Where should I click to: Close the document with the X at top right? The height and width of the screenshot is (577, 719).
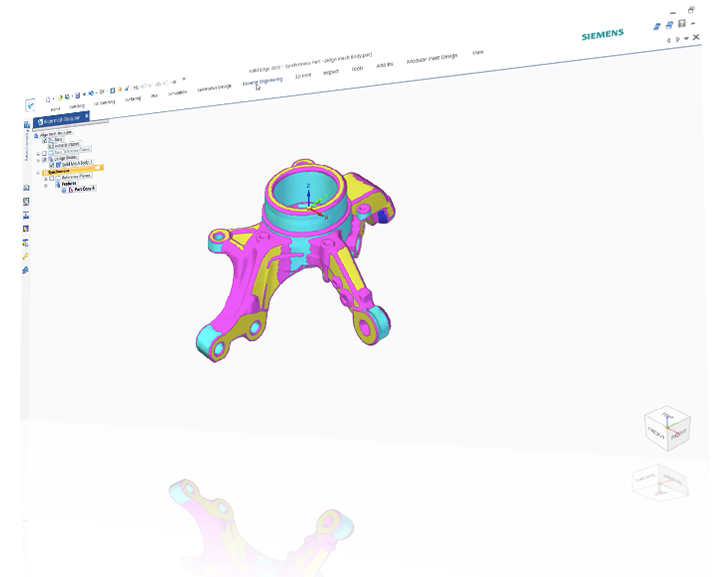click(x=696, y=37)
